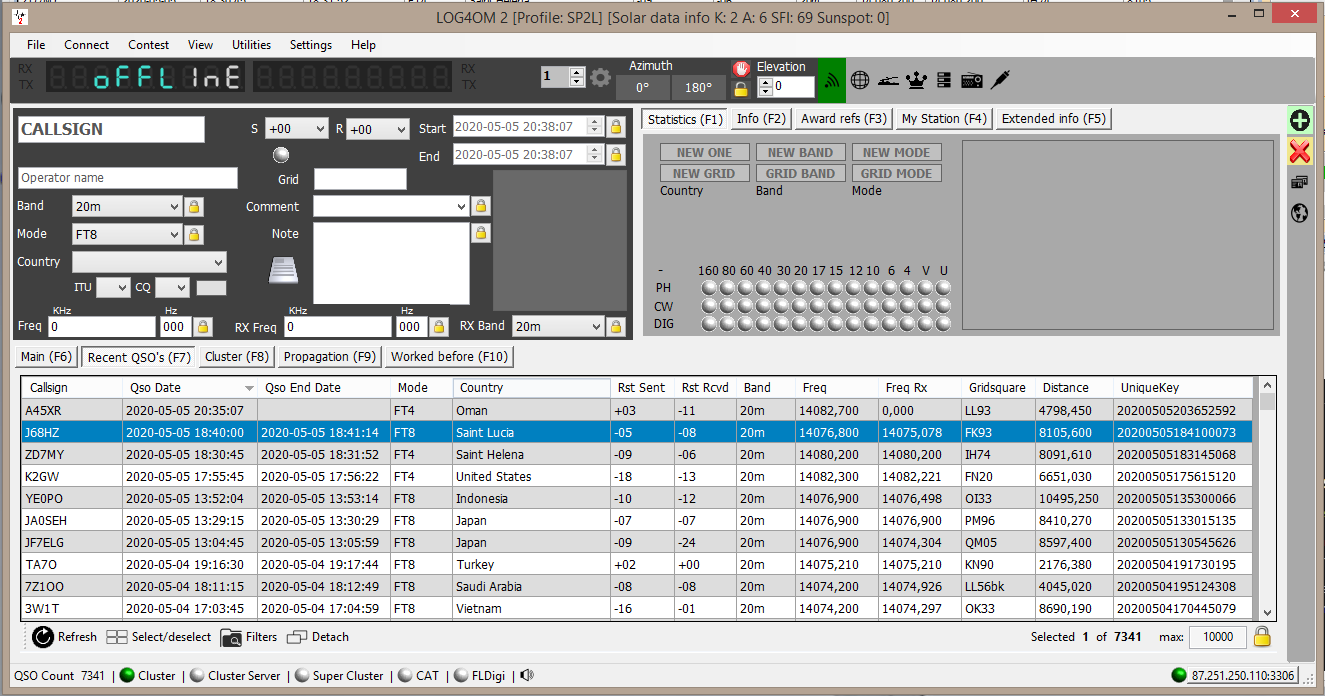Switch to the Cluster (F8) tab
Image resolution: width=1325 pixels, height=696 pixels.
pyautogui.click(x=236, y=357)
